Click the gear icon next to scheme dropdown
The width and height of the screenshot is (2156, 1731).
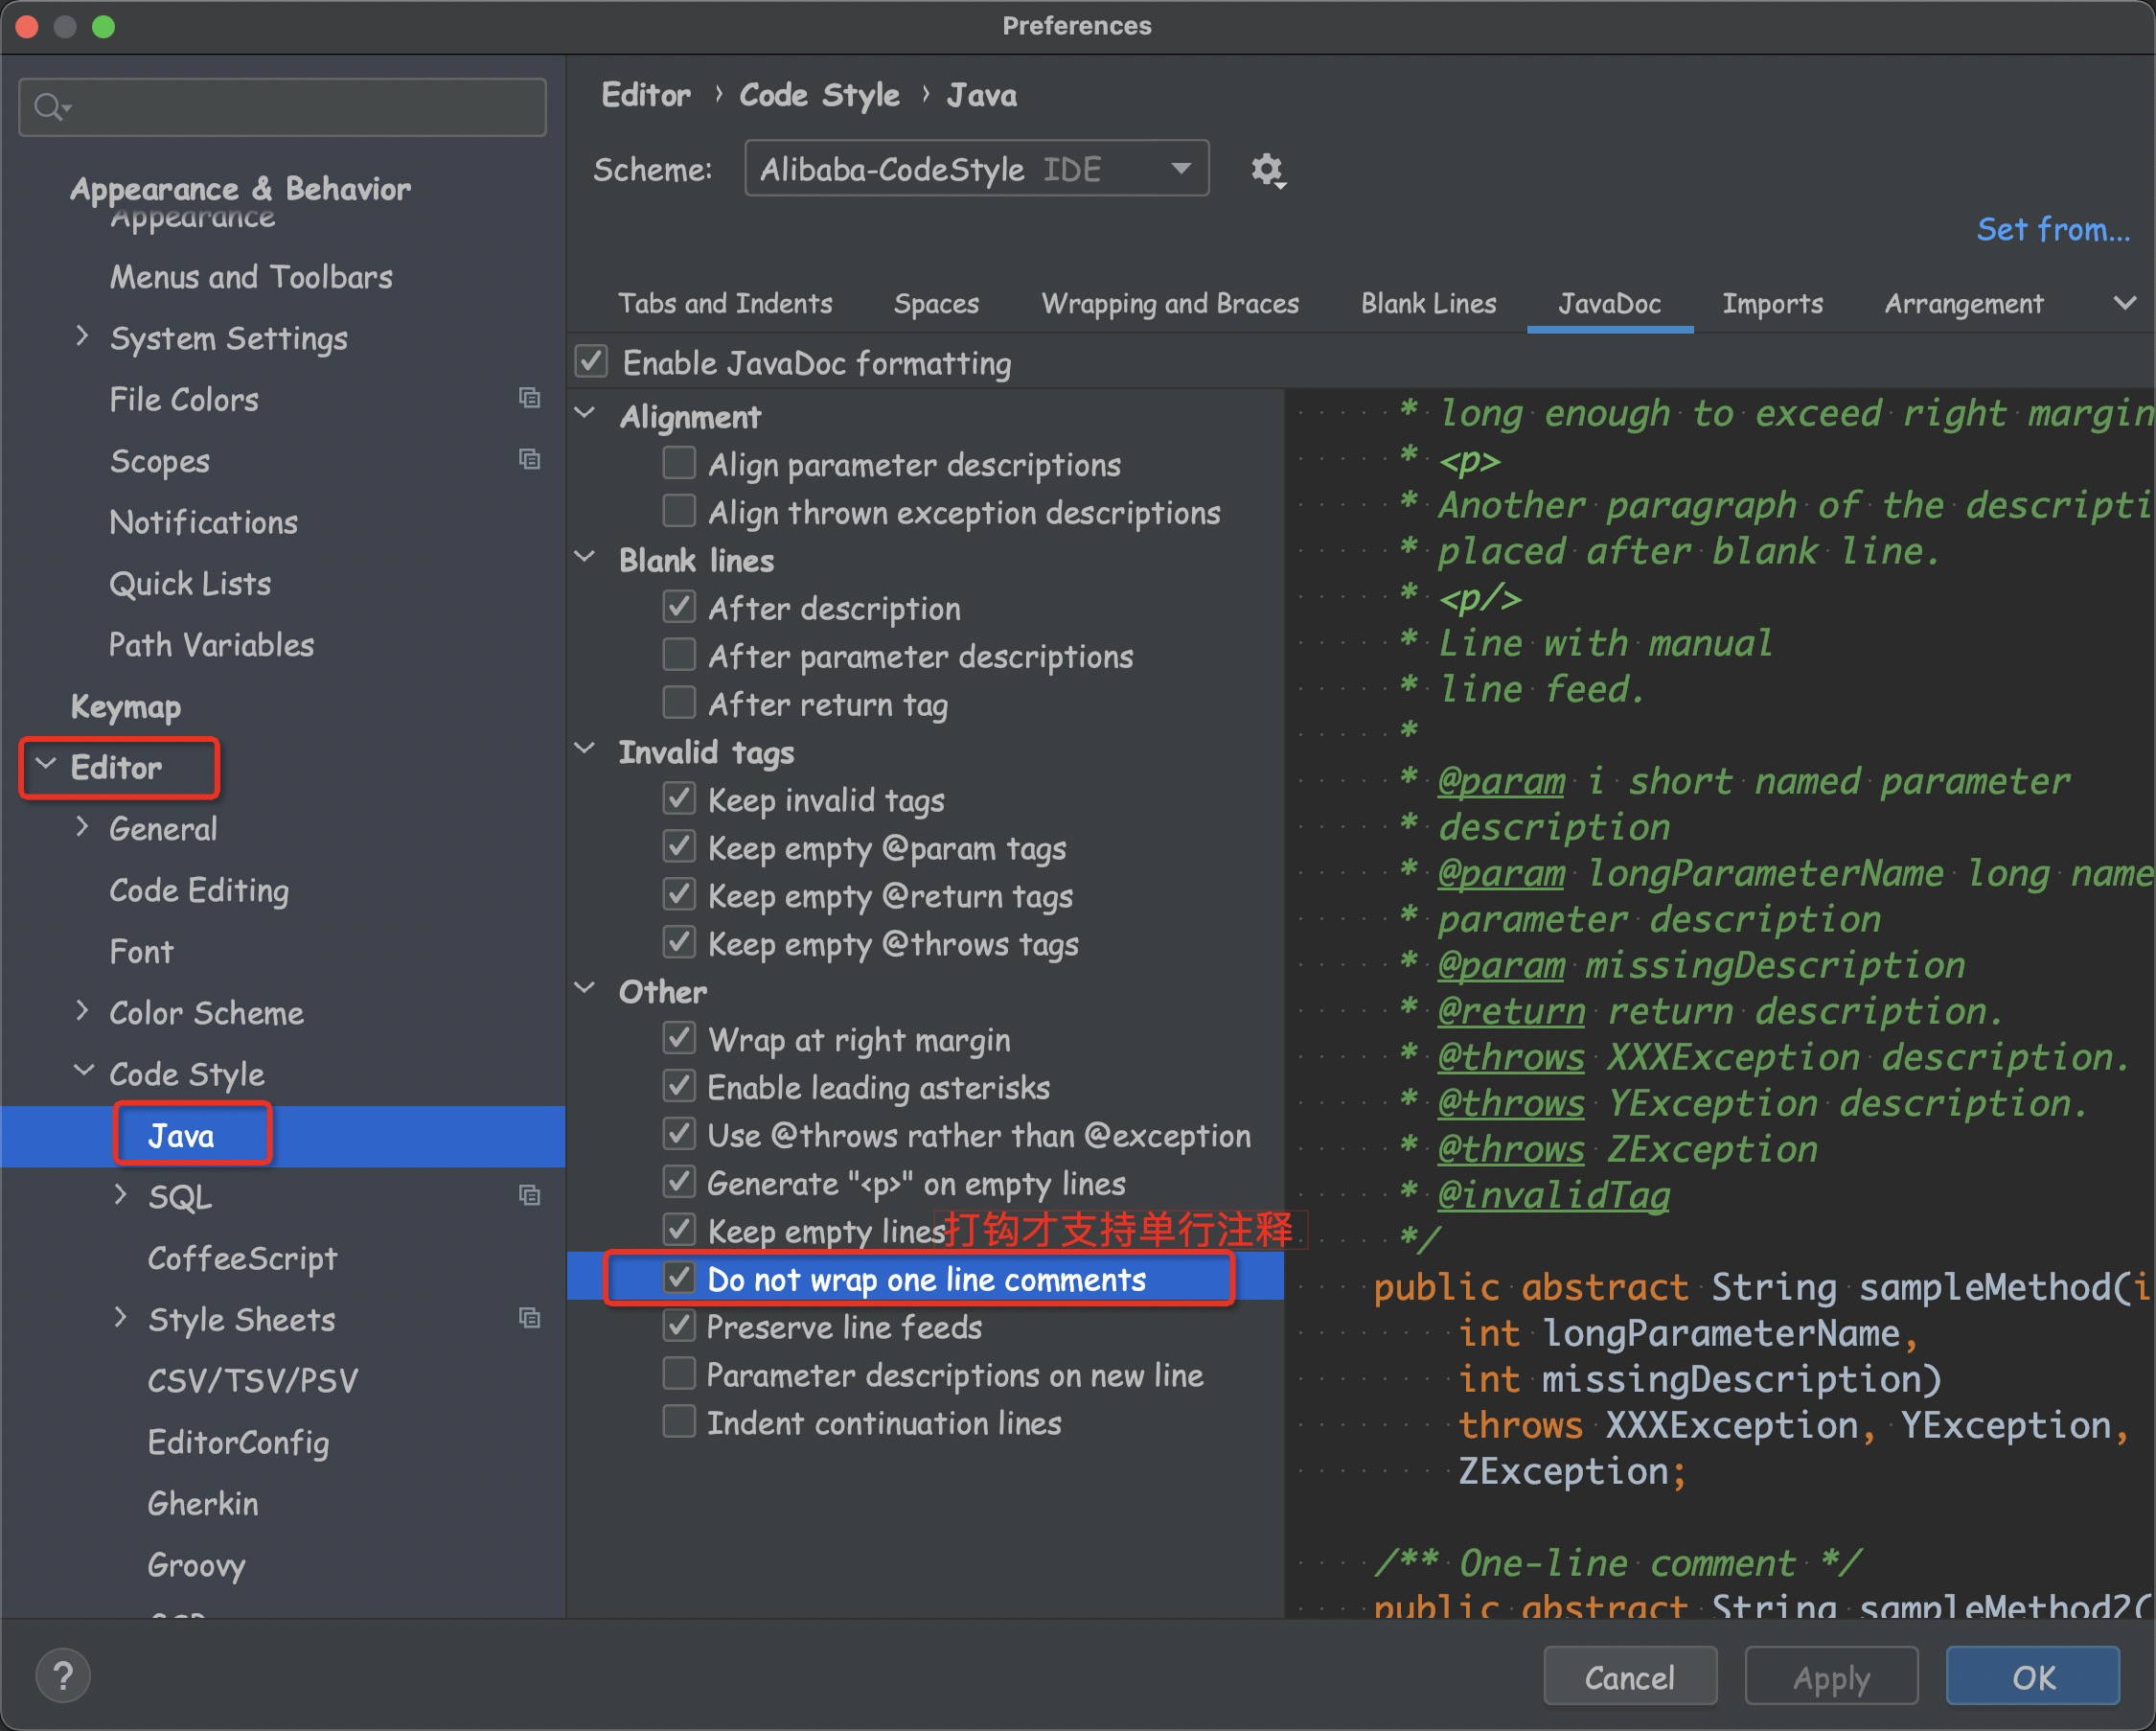1268,170
